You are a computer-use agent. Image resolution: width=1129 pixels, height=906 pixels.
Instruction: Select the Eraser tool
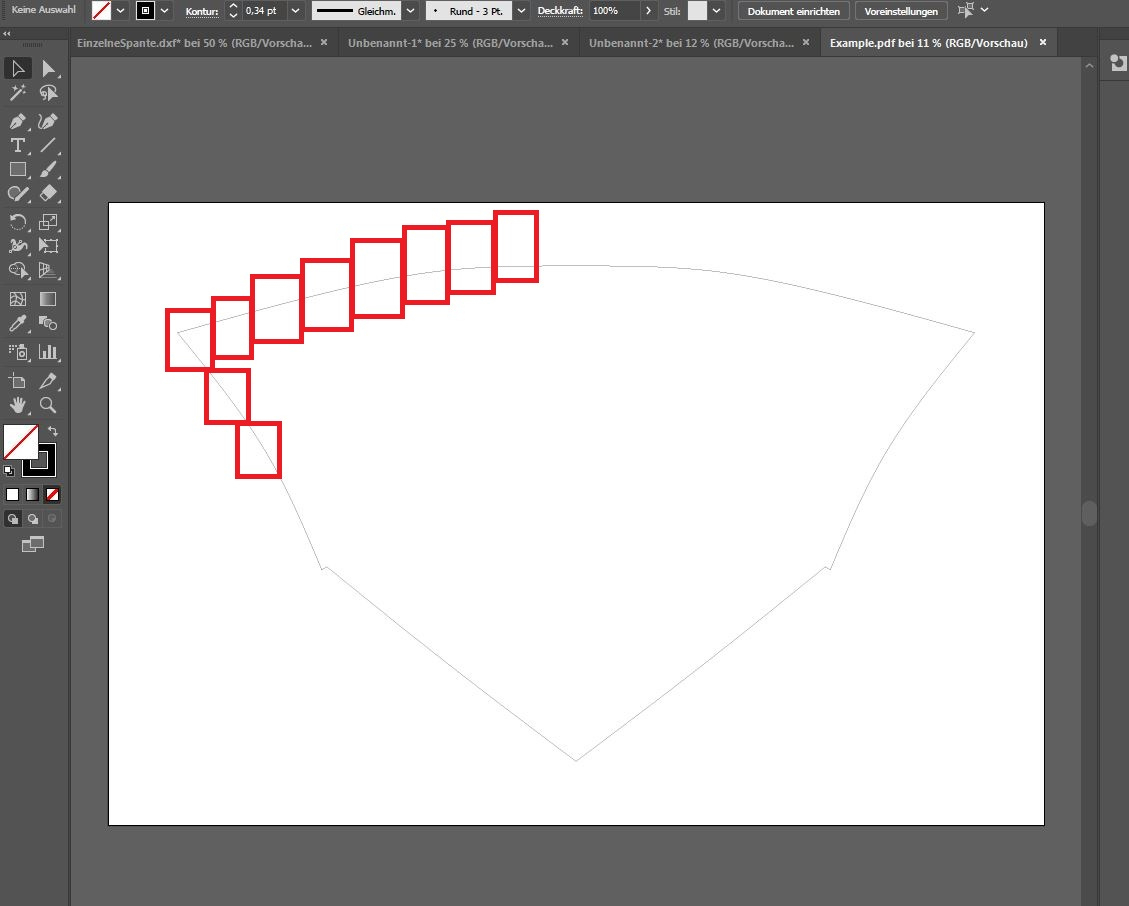[51, 194]
